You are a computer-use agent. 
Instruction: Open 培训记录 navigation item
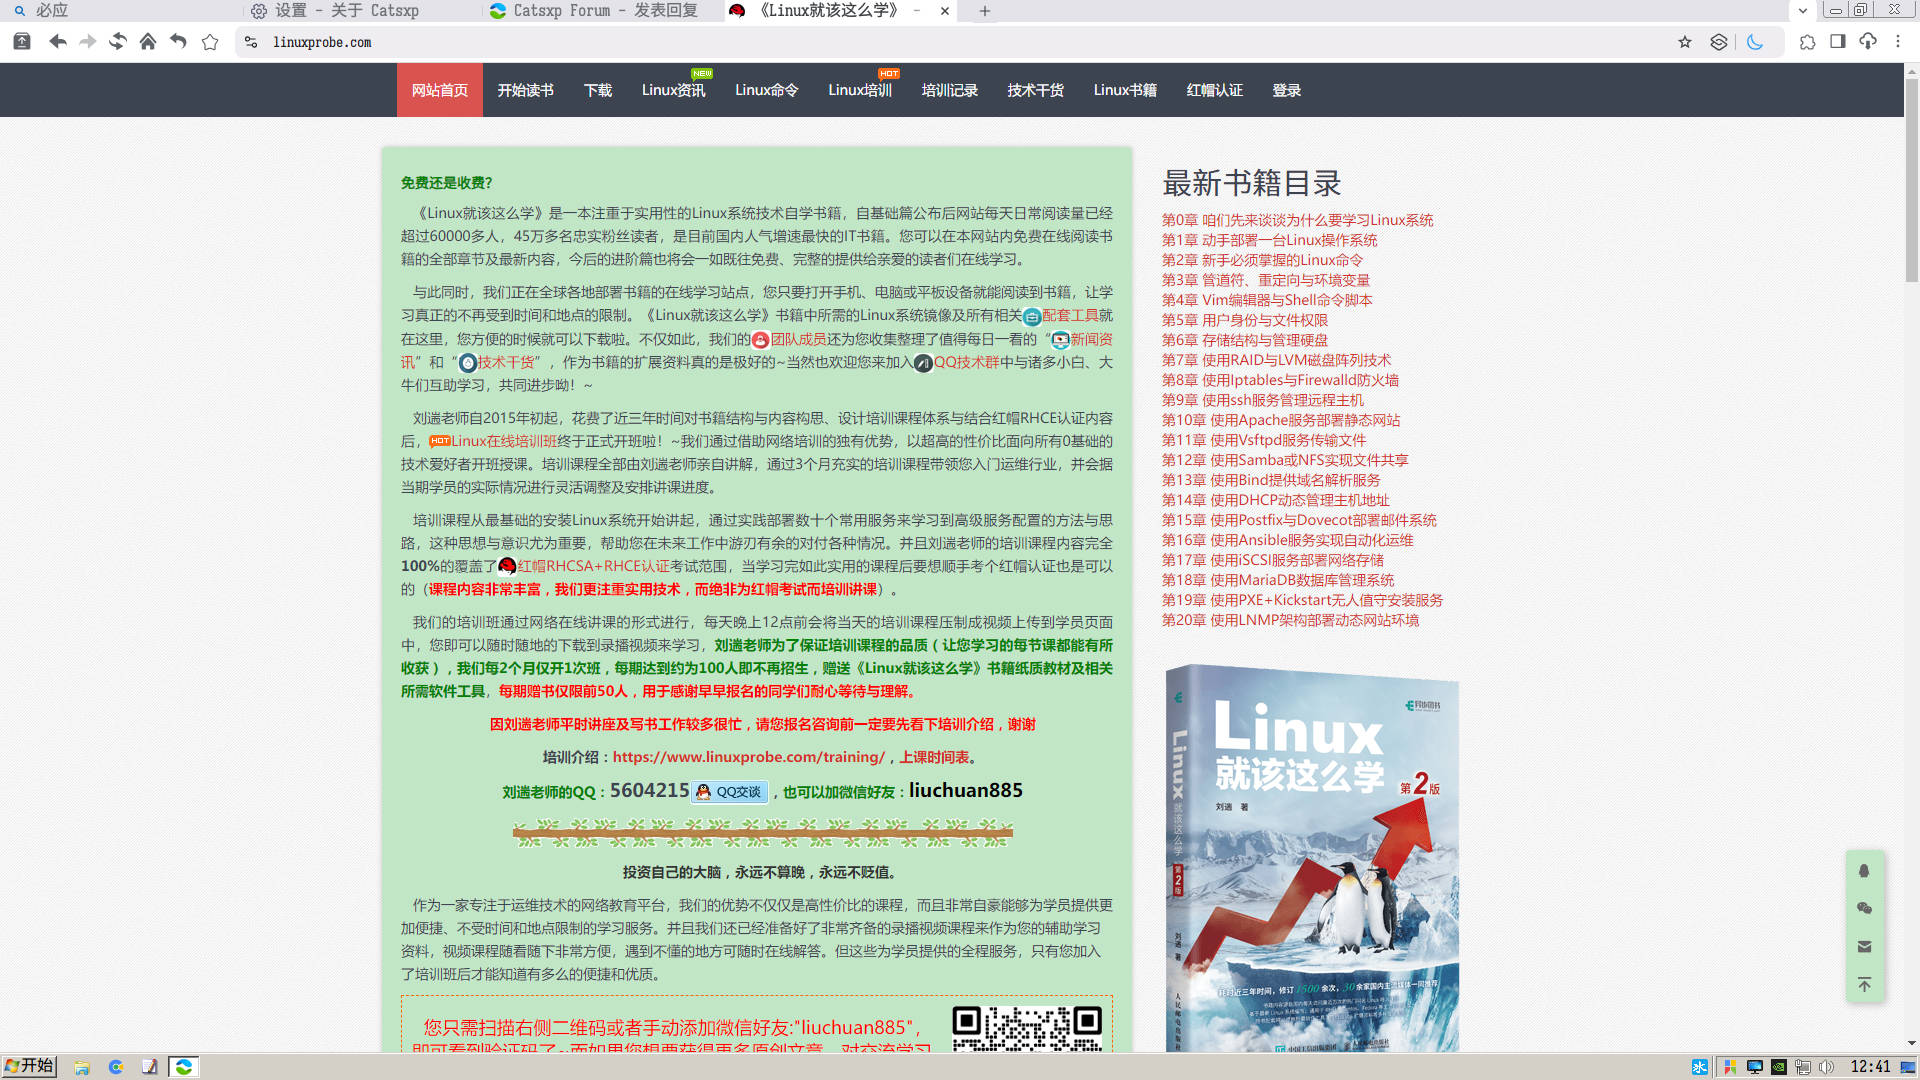click(950, 90)
